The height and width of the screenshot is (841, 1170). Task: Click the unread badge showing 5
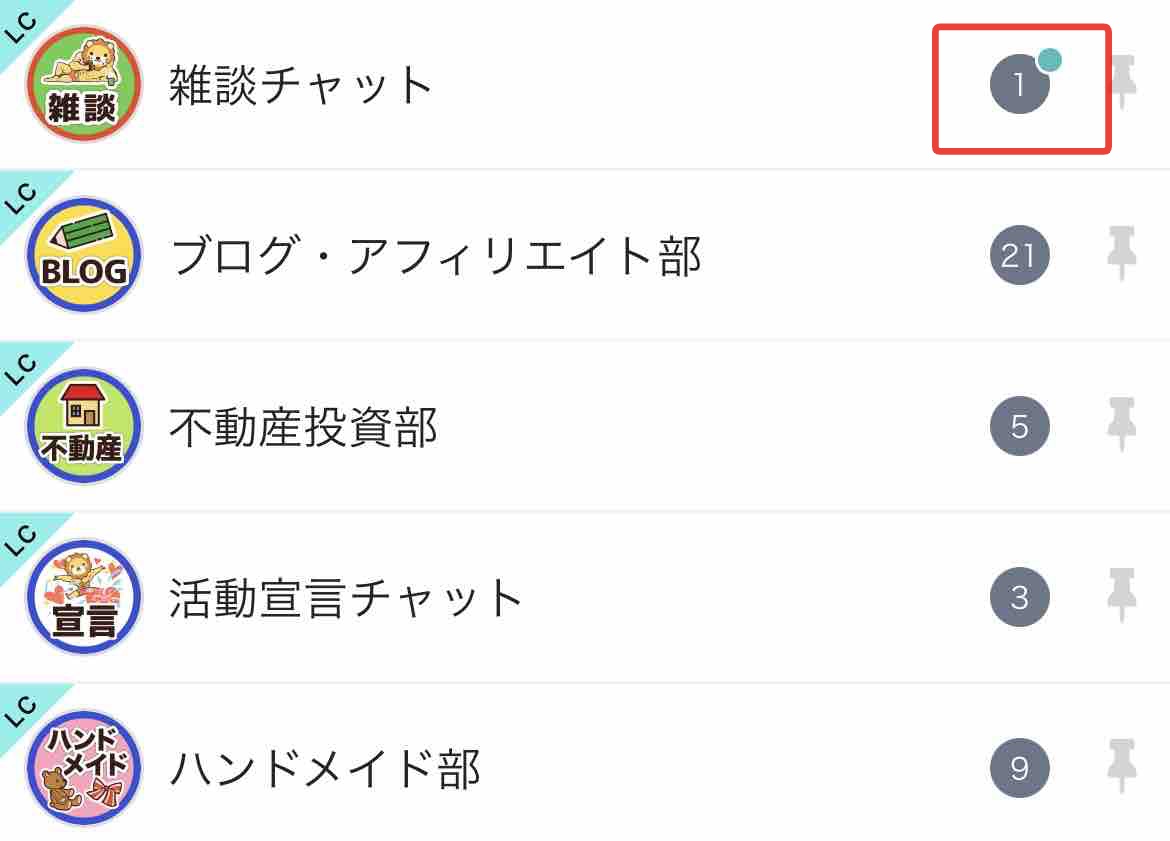click(x=1019, y=426)
